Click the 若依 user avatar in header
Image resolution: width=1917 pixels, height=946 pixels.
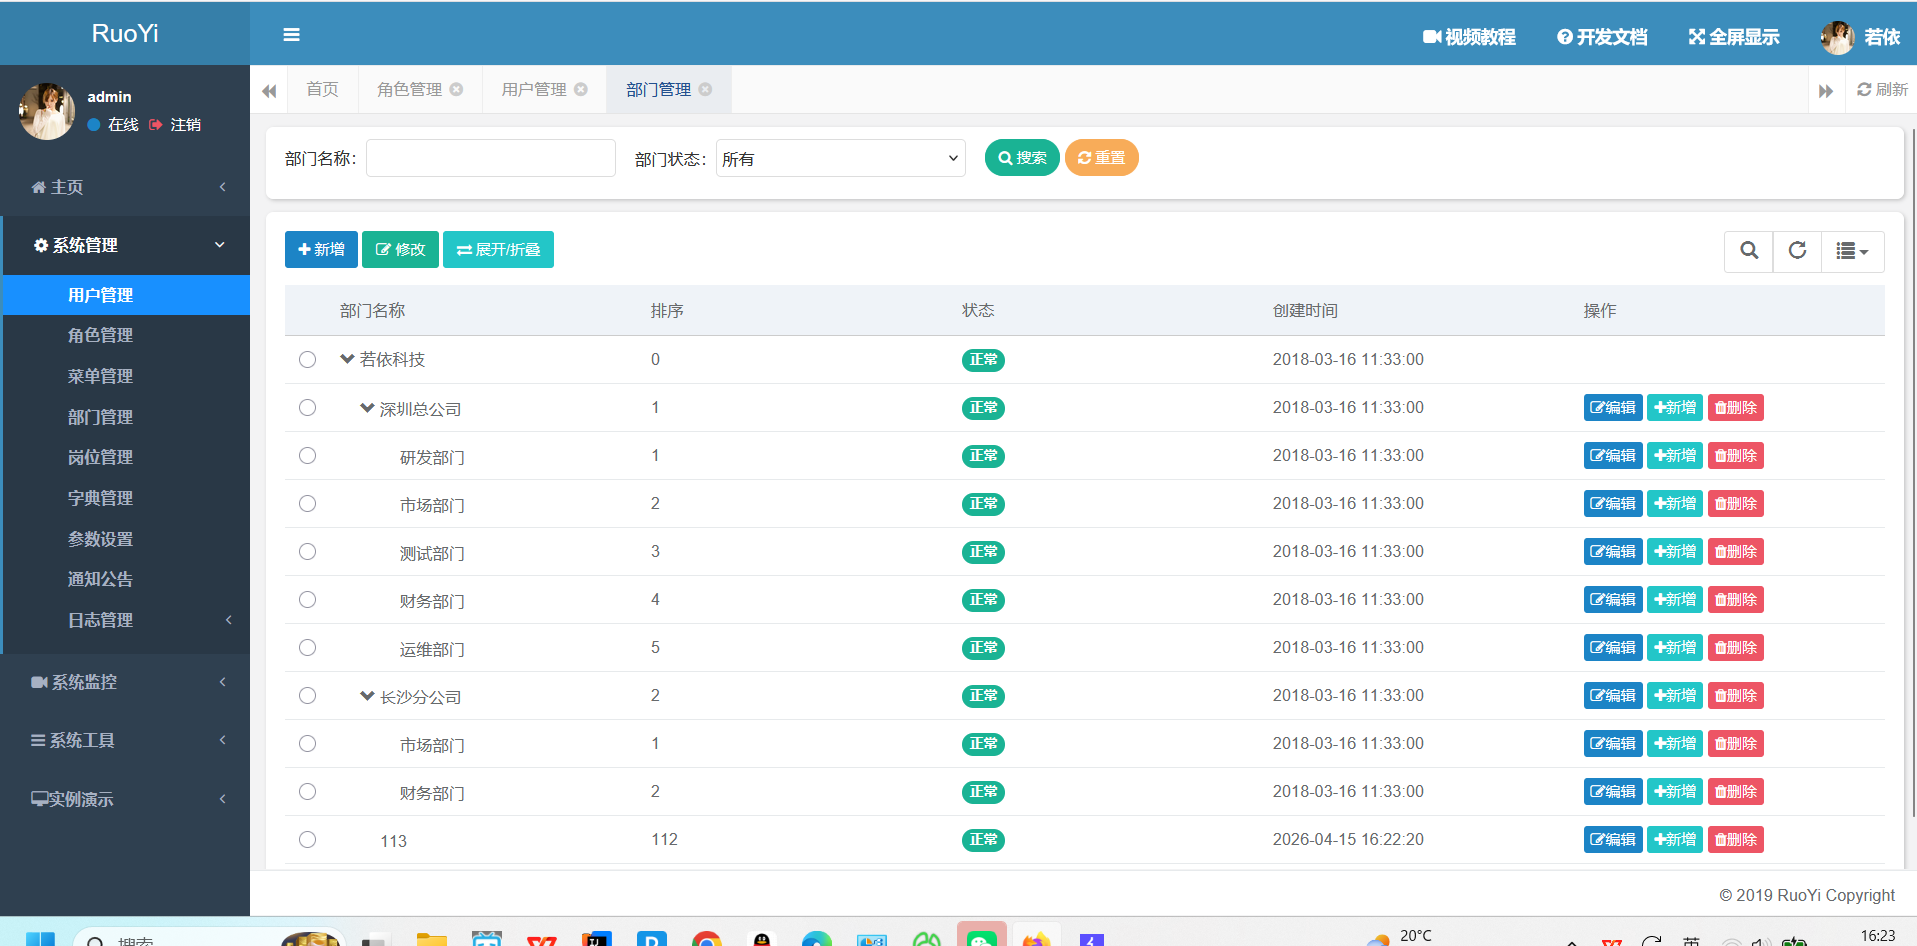1837,37
